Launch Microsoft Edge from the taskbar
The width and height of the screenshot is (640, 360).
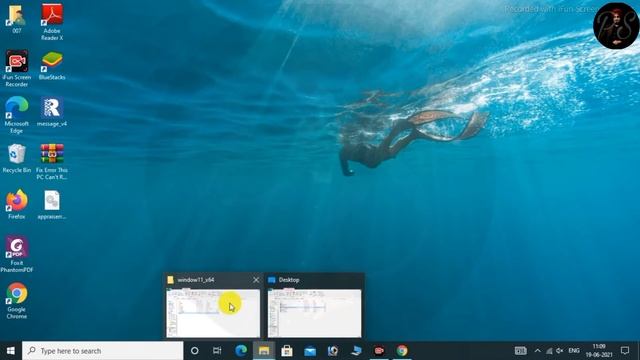click(241, 351)
